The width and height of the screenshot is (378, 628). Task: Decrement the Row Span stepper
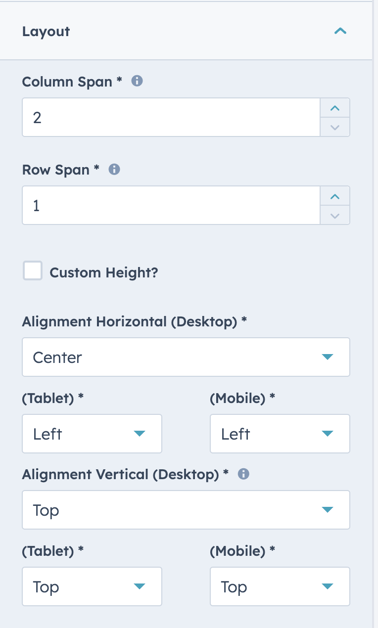pyautogui.click(x=335, y=215)
